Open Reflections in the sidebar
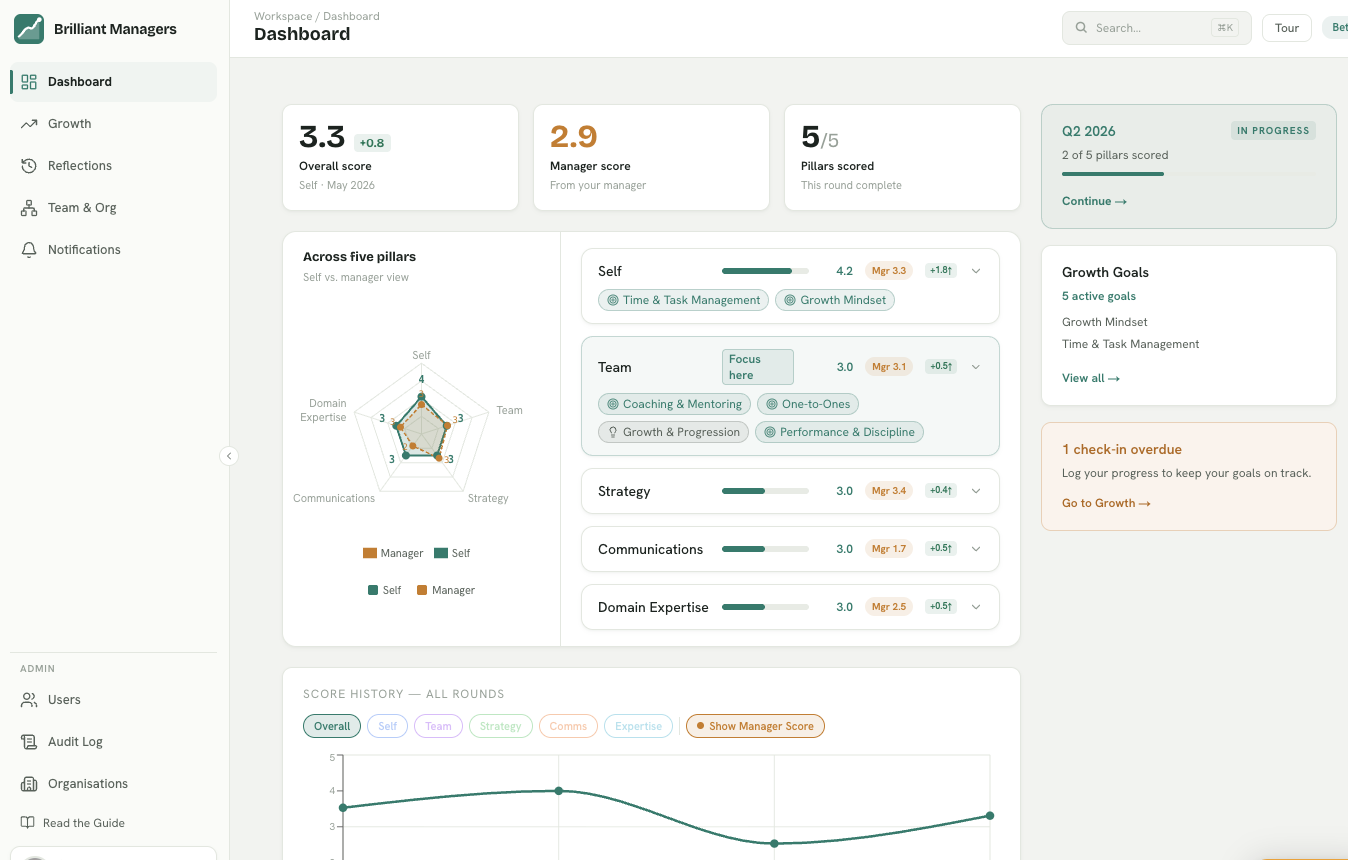The width and height of the screenshot is (1348, 860). (x=113, y=166)
